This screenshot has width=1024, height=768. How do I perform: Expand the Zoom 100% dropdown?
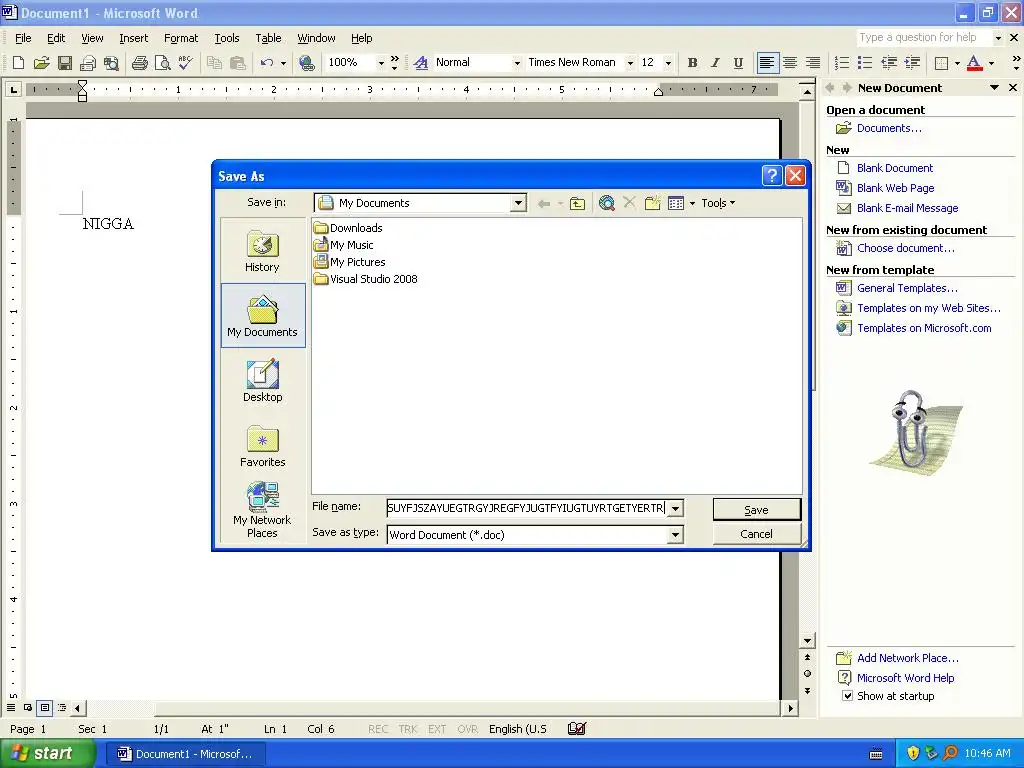tap(381, 63)
